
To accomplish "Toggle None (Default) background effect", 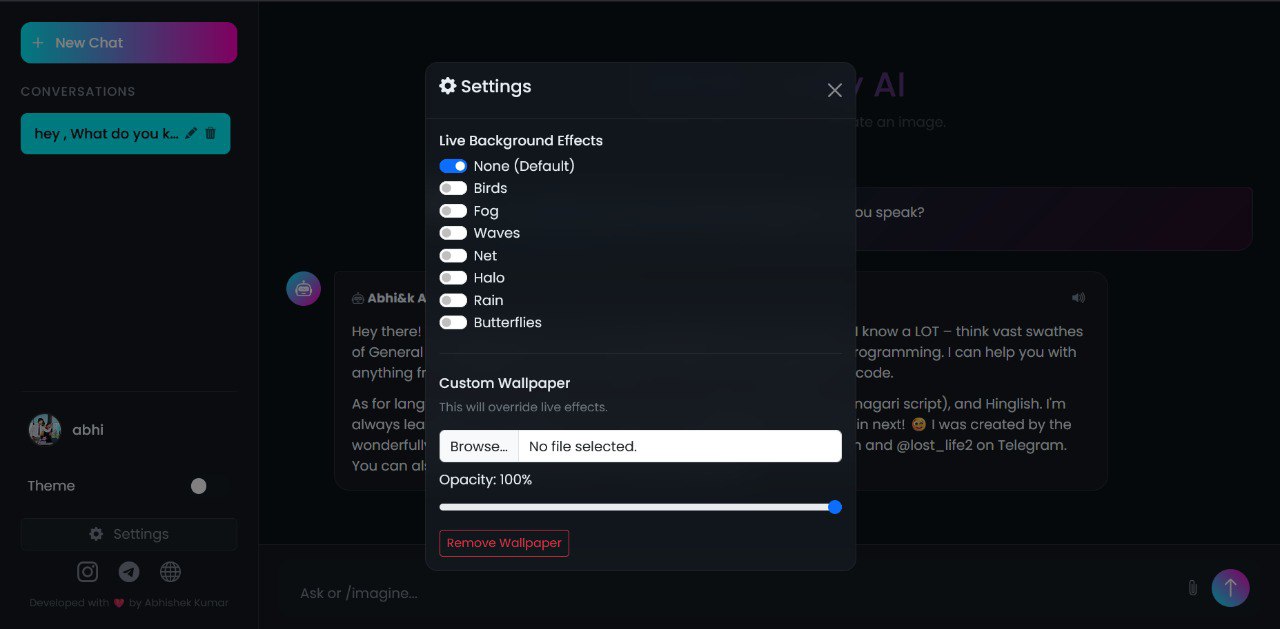I will tap(453, 166).
